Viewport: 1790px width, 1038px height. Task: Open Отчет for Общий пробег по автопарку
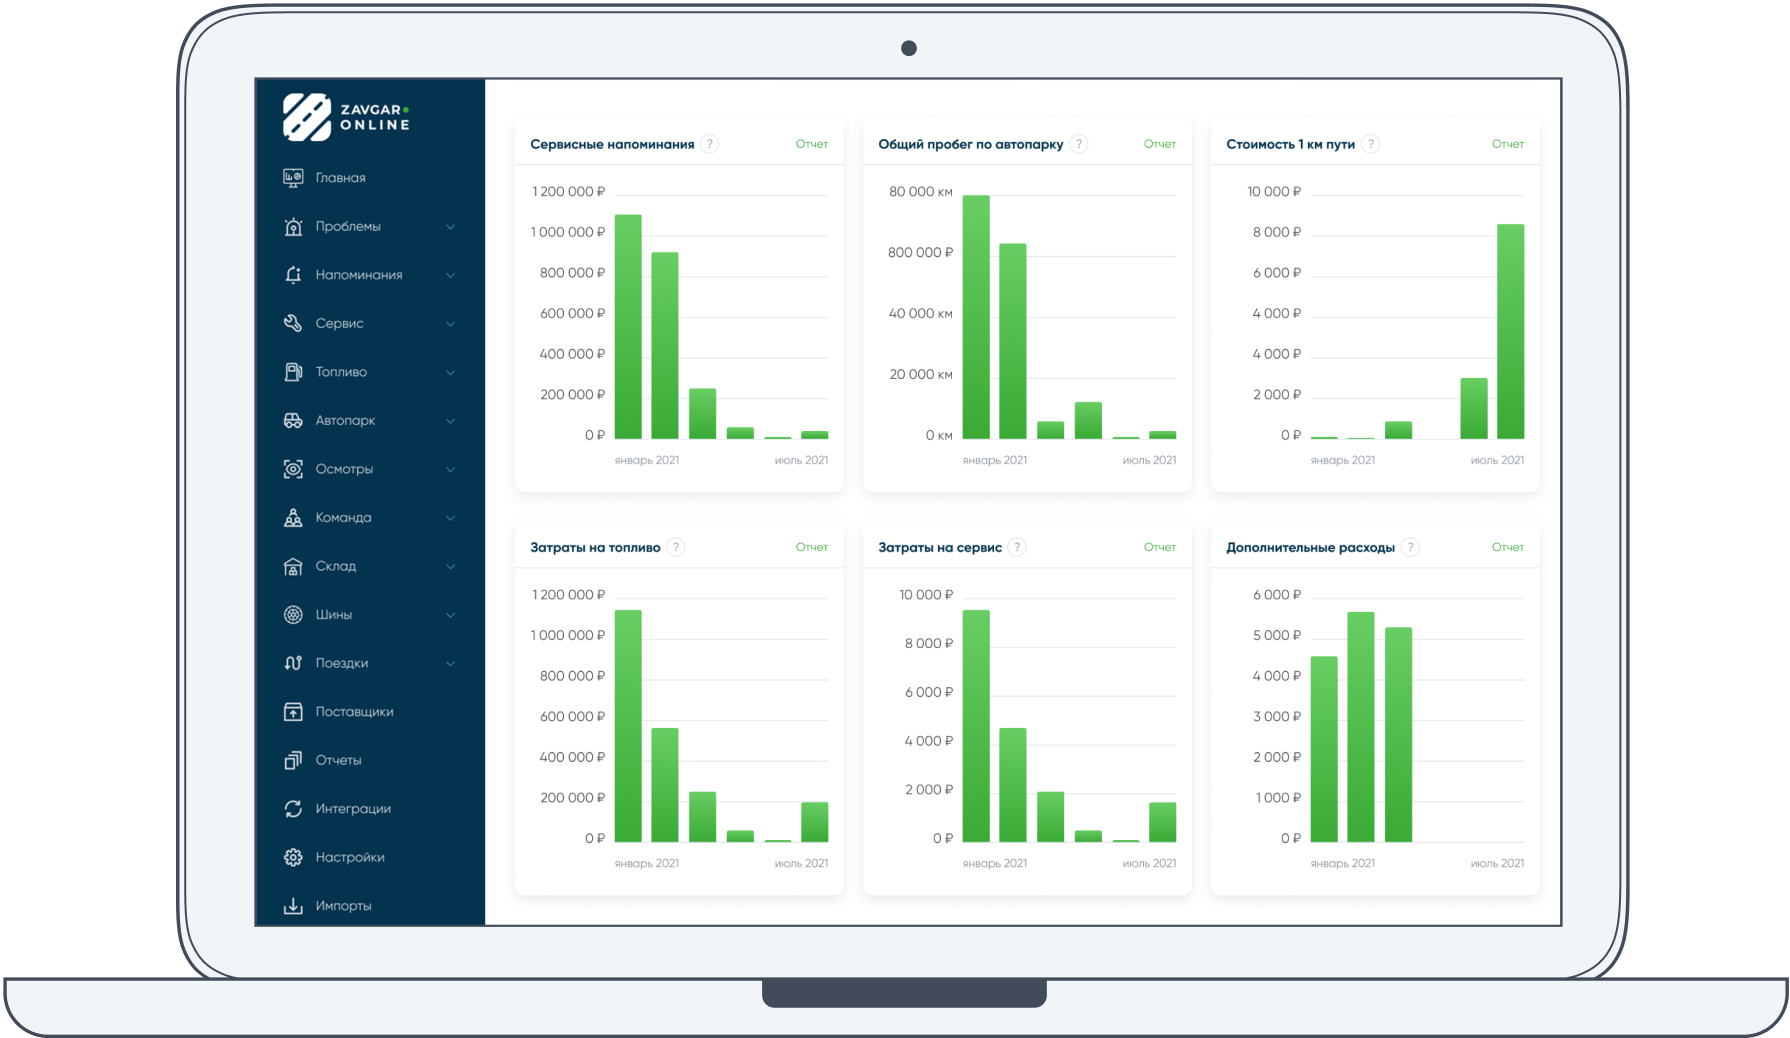1160,144
